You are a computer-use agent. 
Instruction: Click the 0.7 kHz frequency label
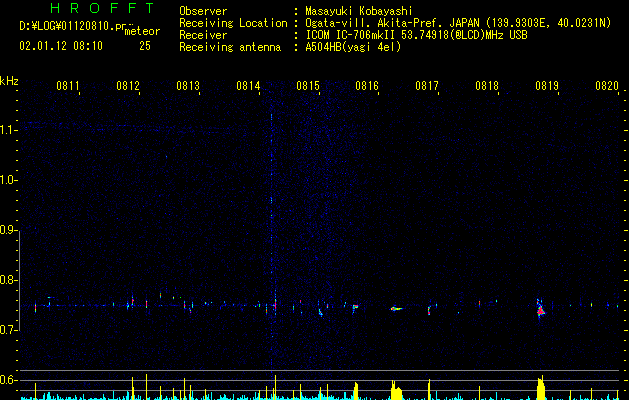pyautogui.click(x=9, y=330)
